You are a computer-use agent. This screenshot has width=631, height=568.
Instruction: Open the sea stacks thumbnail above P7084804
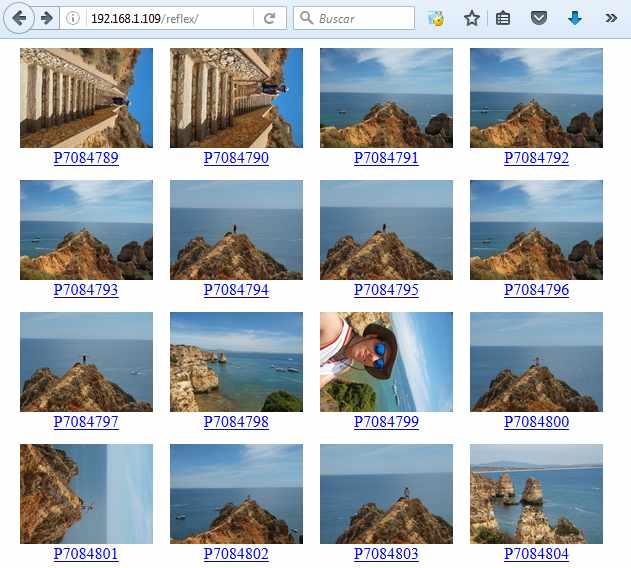[536, 494]
